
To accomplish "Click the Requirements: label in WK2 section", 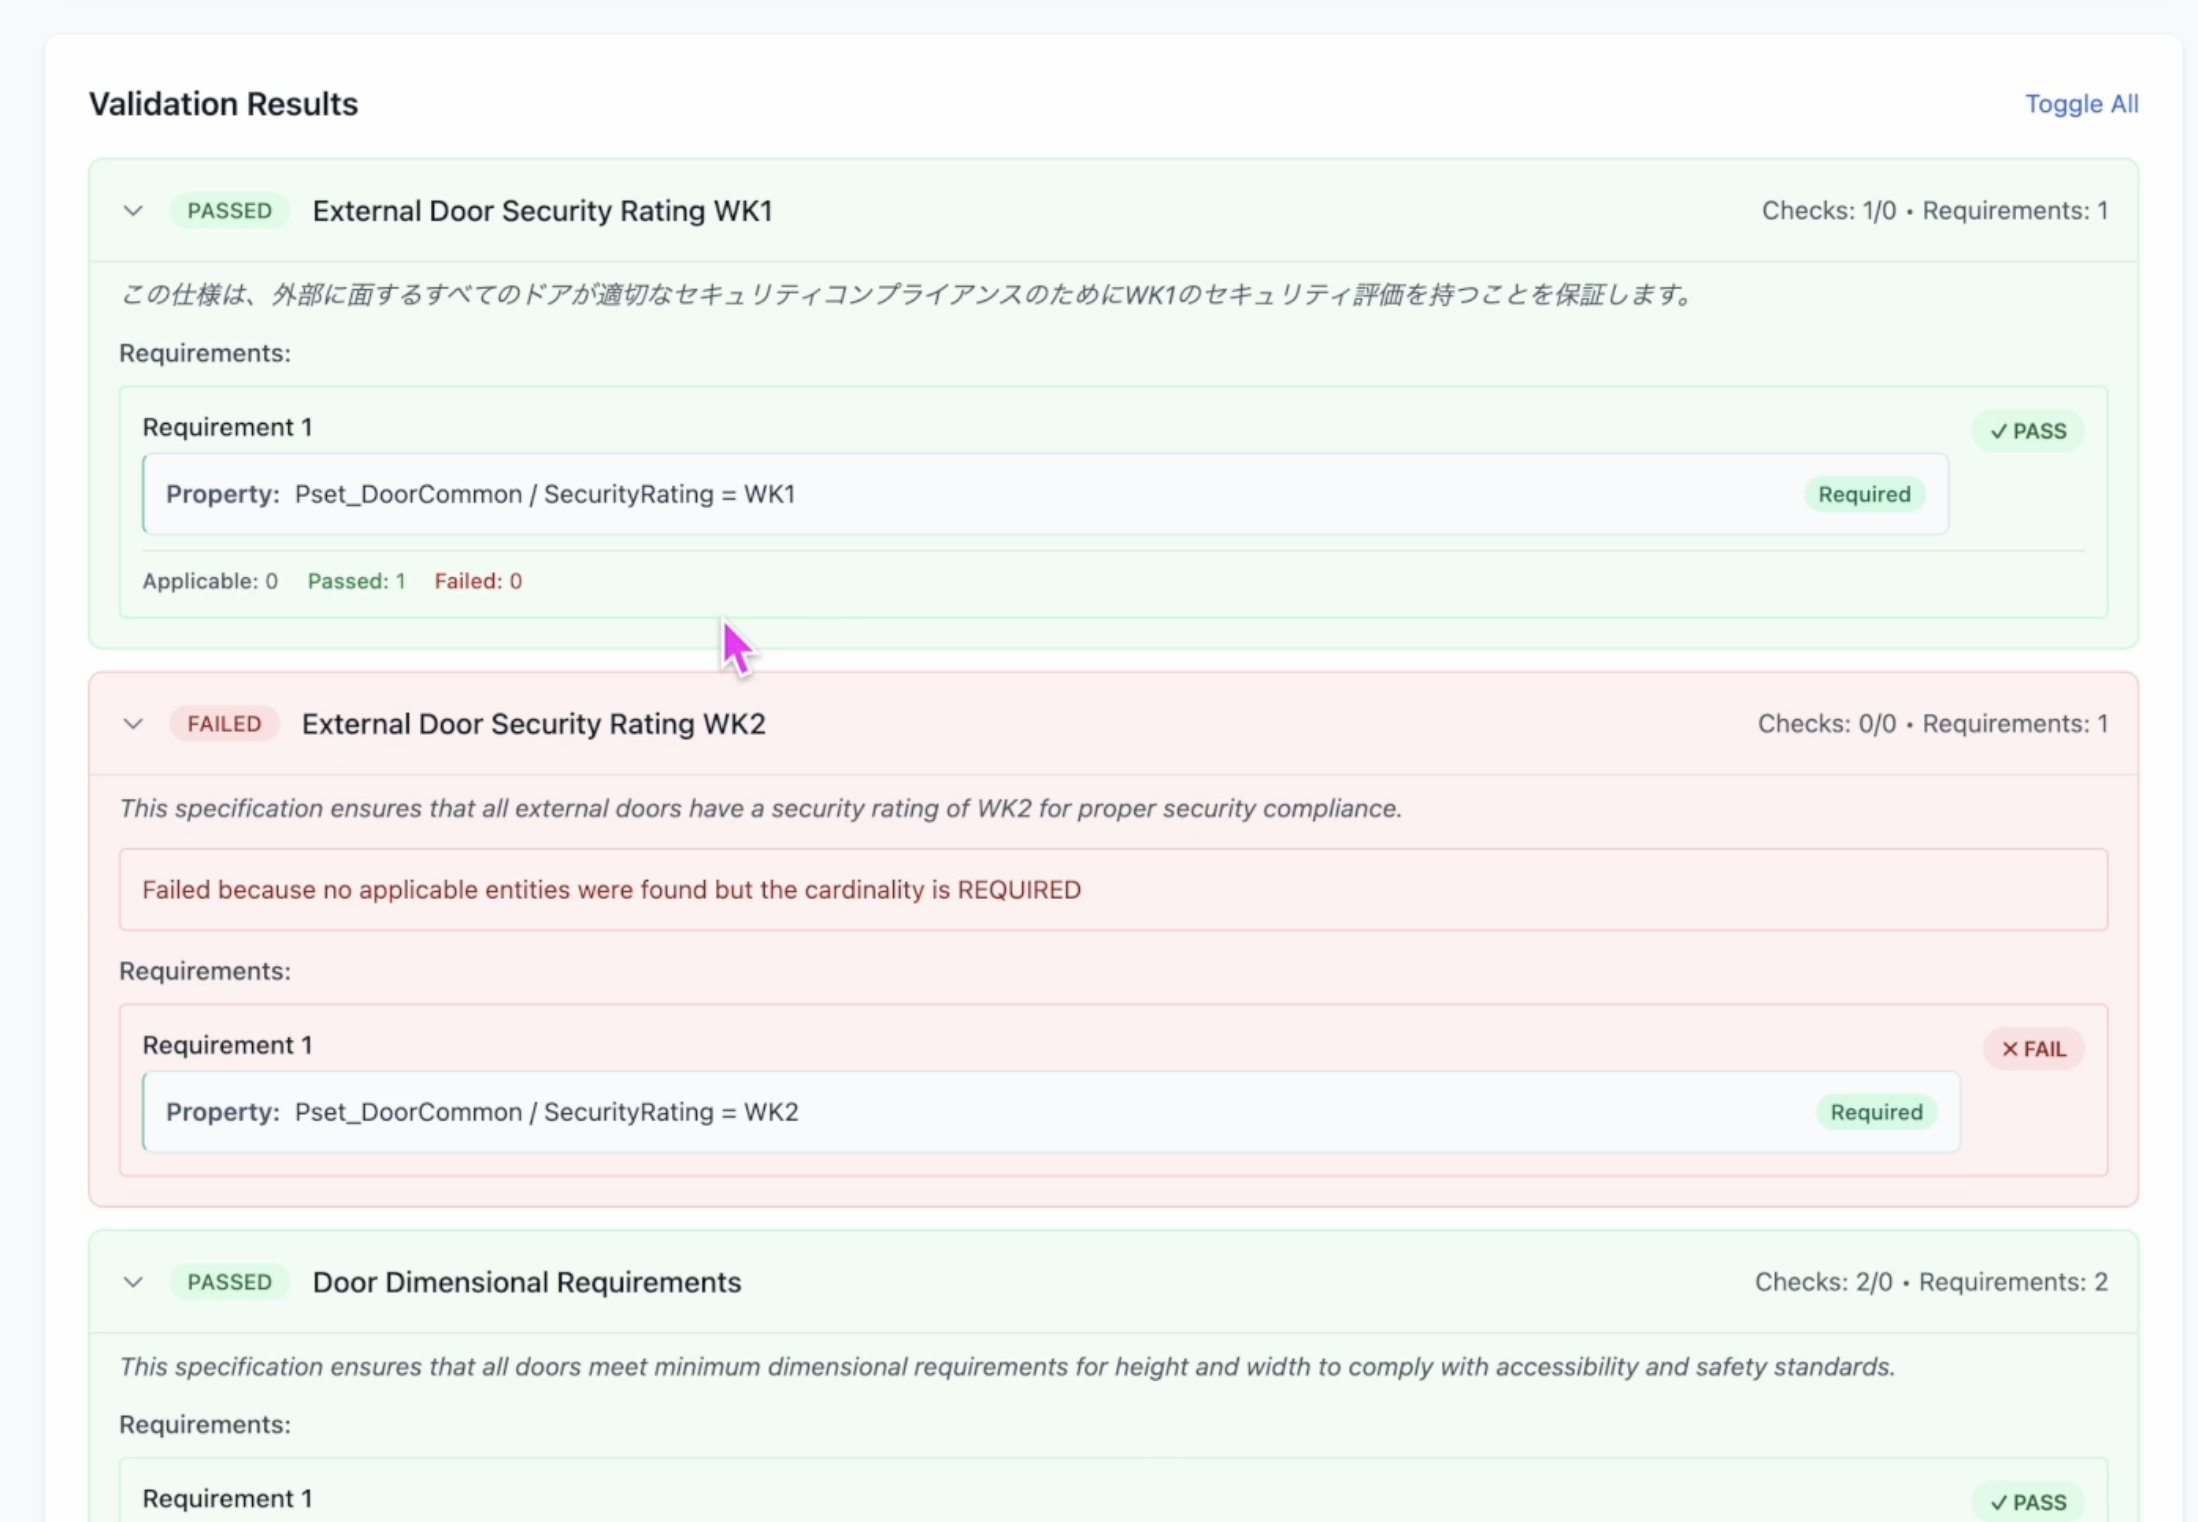I will tap(205, 971).
